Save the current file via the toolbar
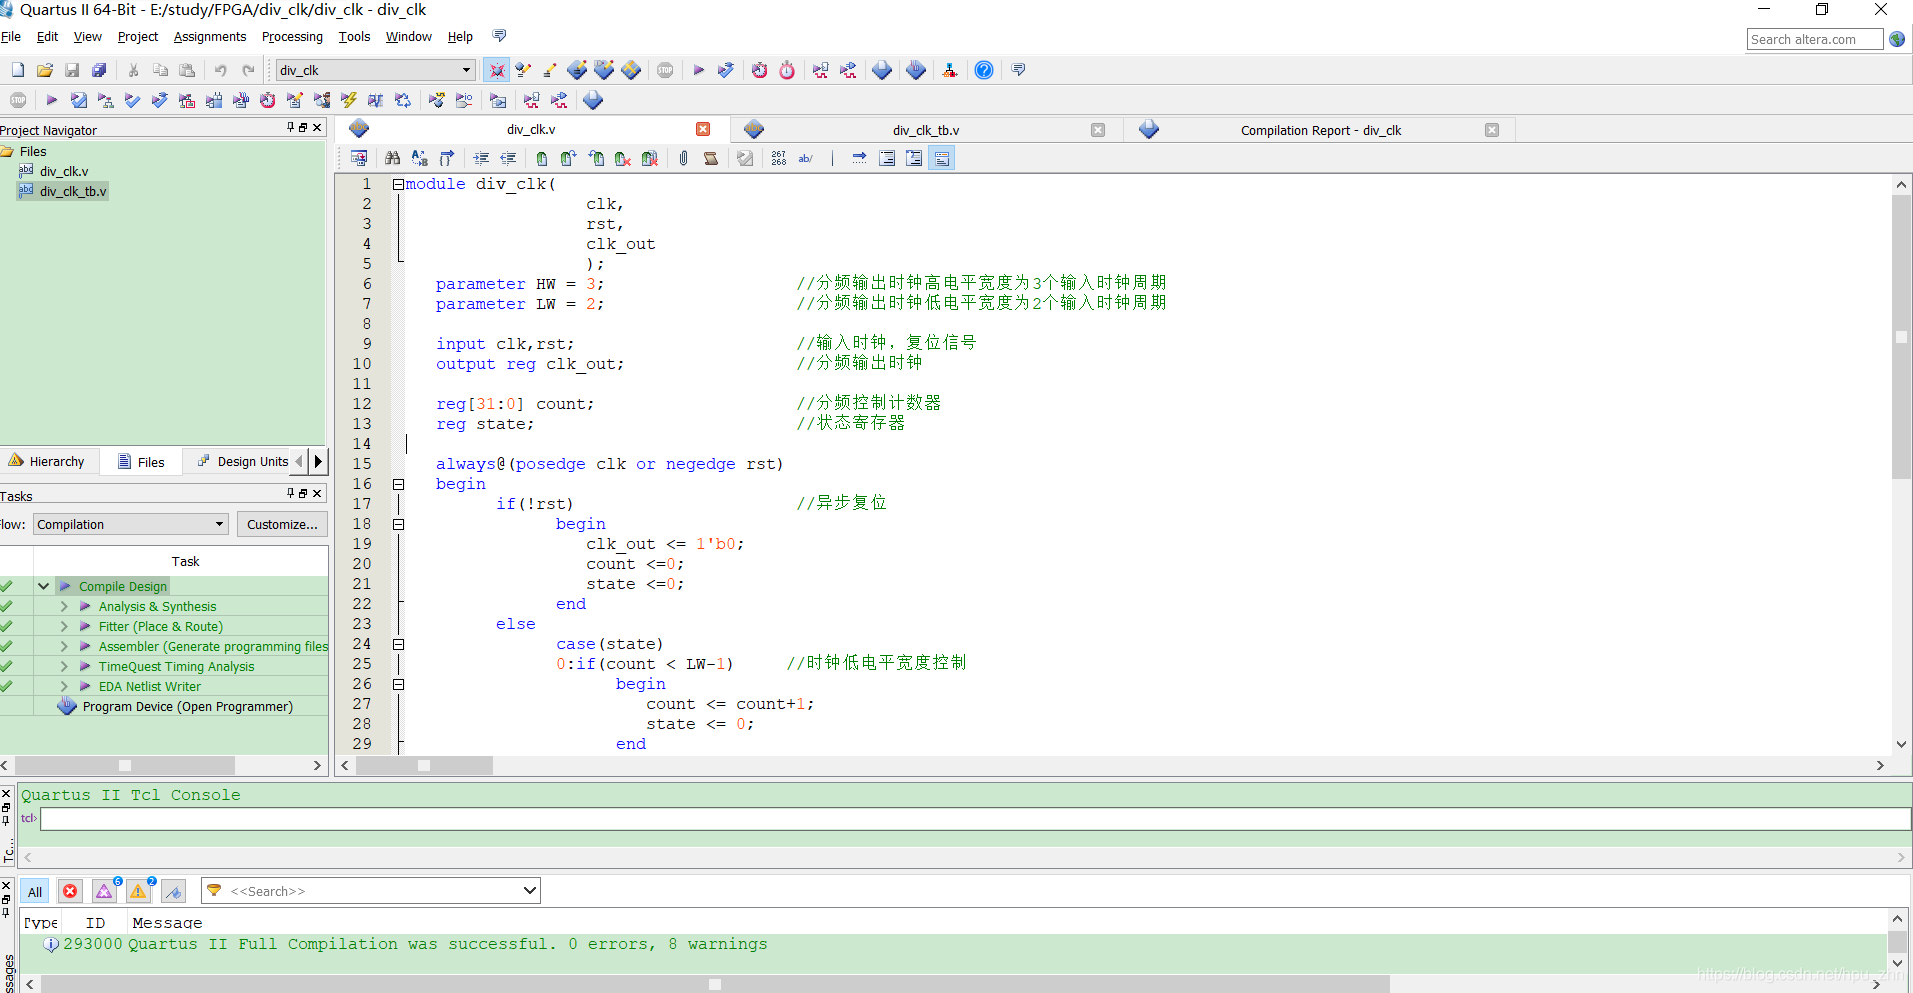This screenshot has height=993, width=1913. 72,70
